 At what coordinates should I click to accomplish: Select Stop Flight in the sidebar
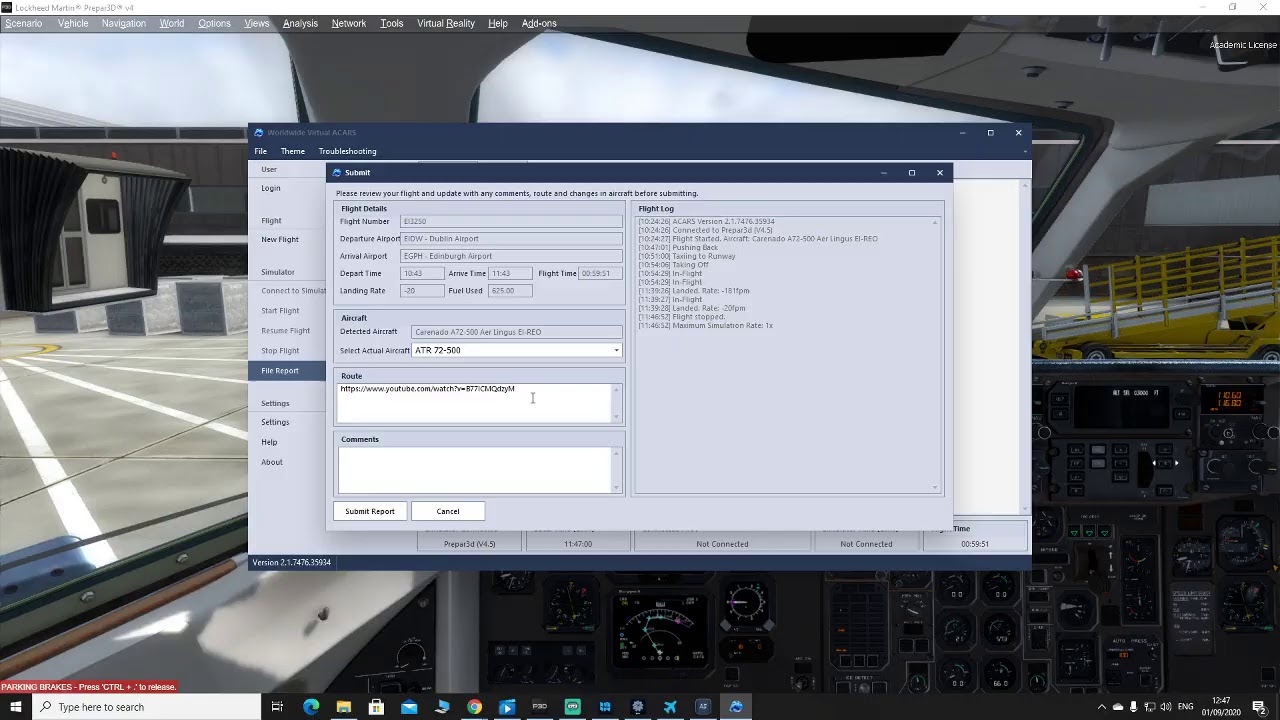pos(280,351)
